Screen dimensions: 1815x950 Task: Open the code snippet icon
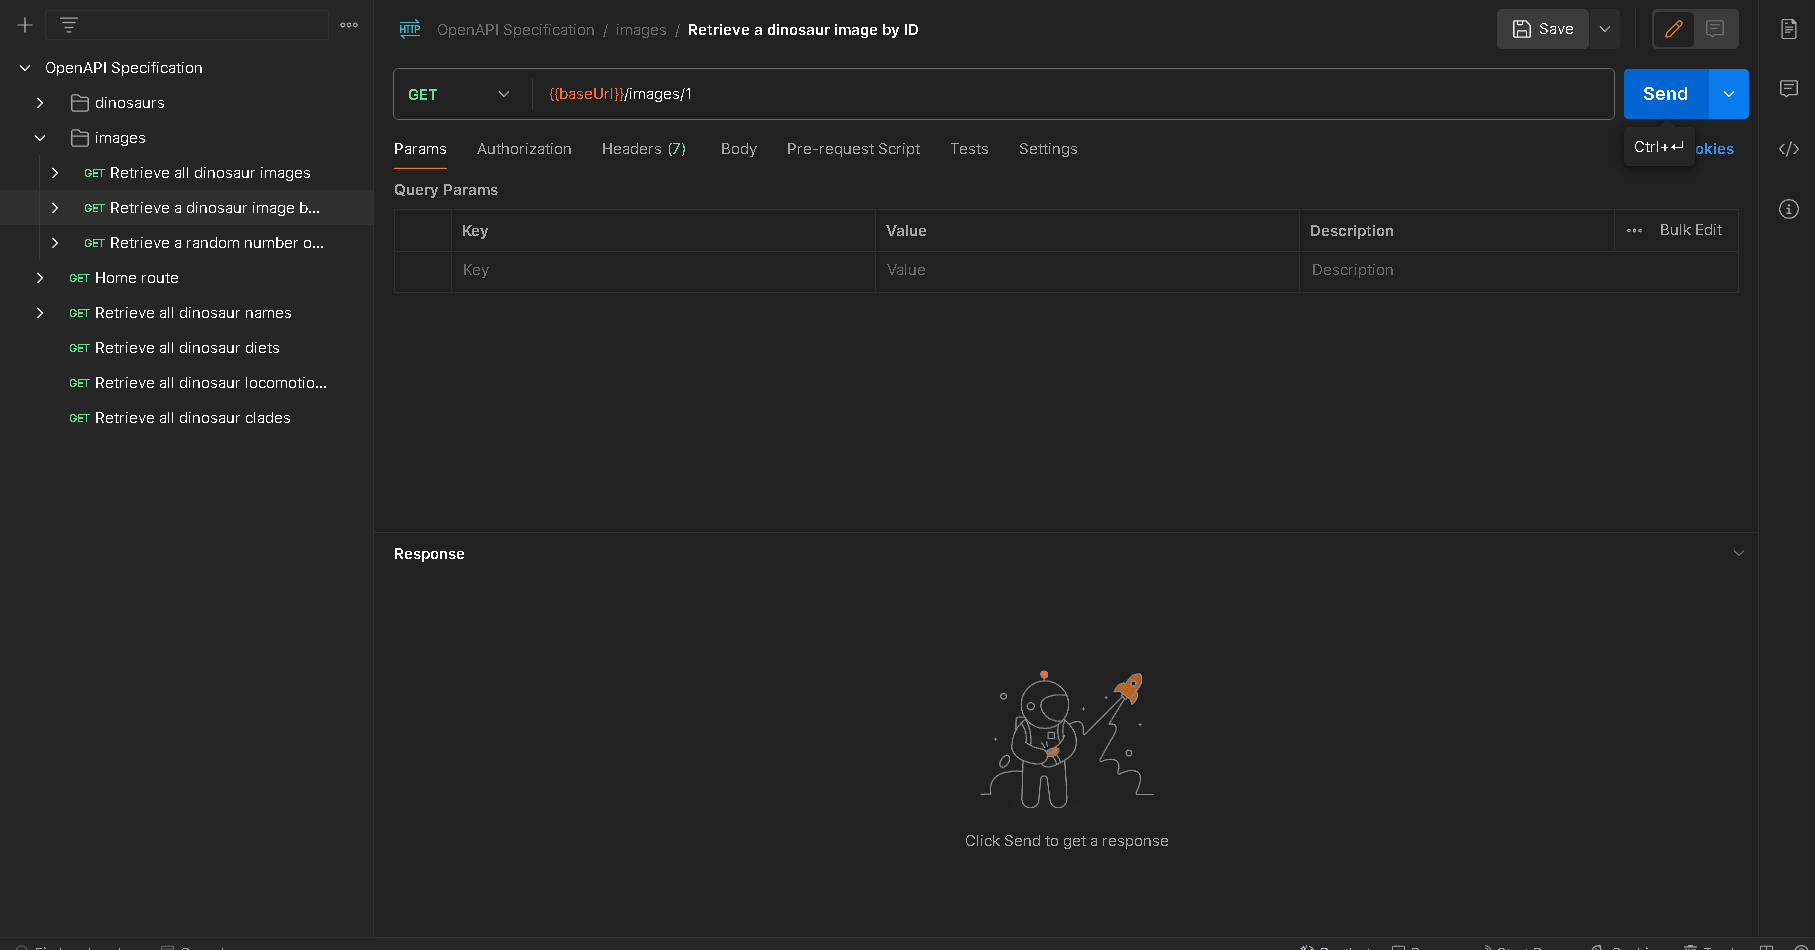(x=1789, y=149)
